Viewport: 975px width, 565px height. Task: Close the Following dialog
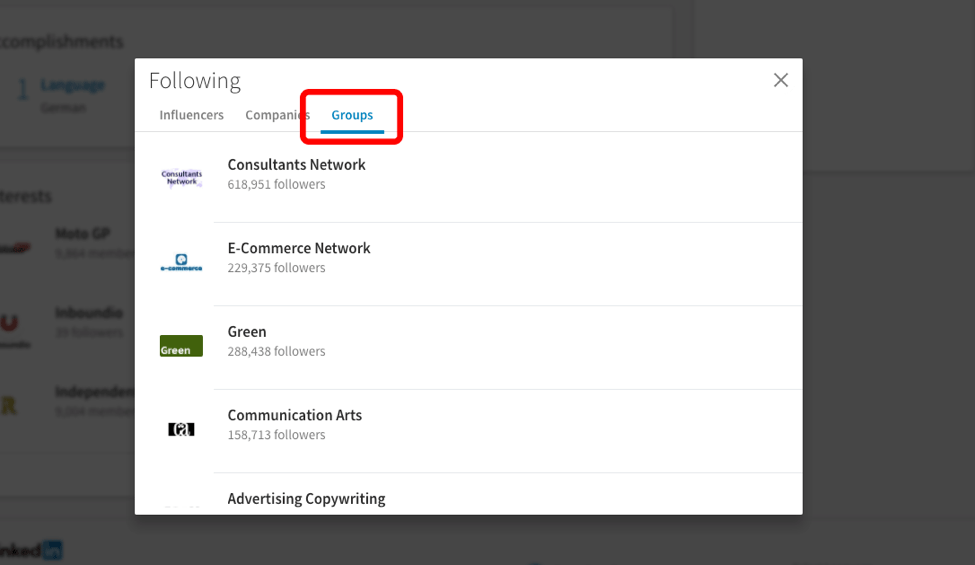click(781, 80)
